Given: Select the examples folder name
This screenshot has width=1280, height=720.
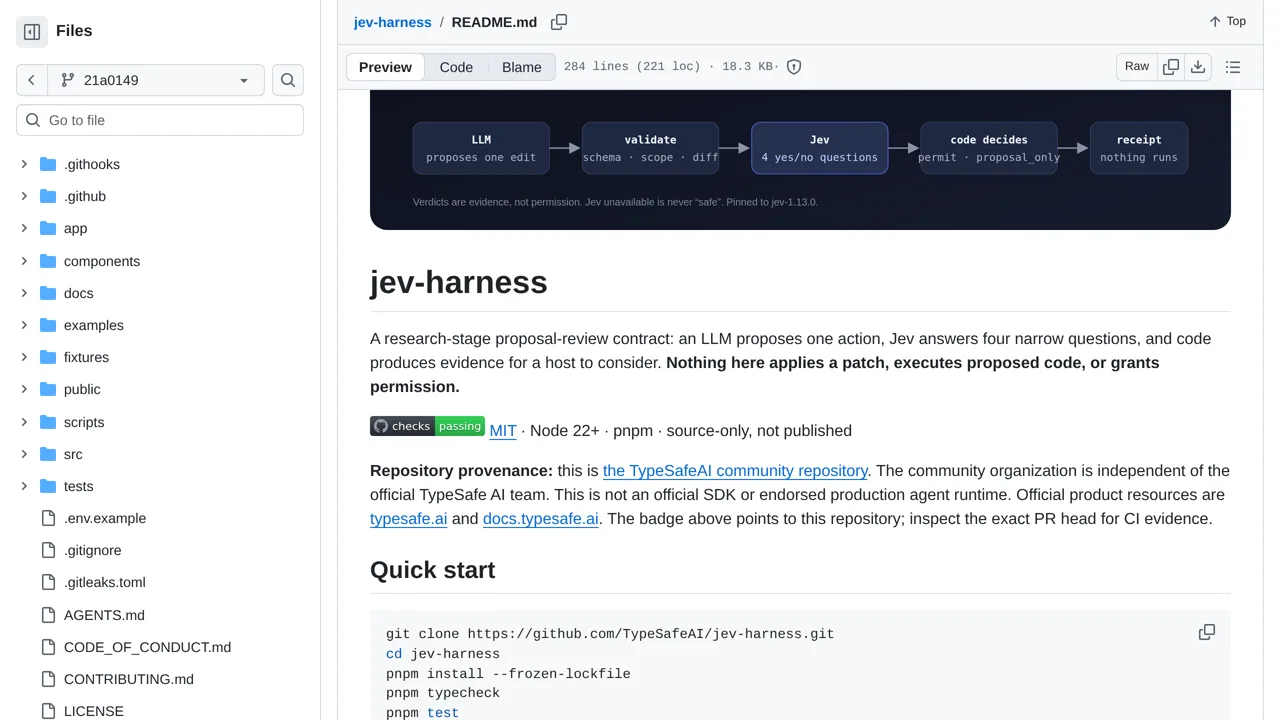Looking at the screenshot, I should click(x=94, y=325).
